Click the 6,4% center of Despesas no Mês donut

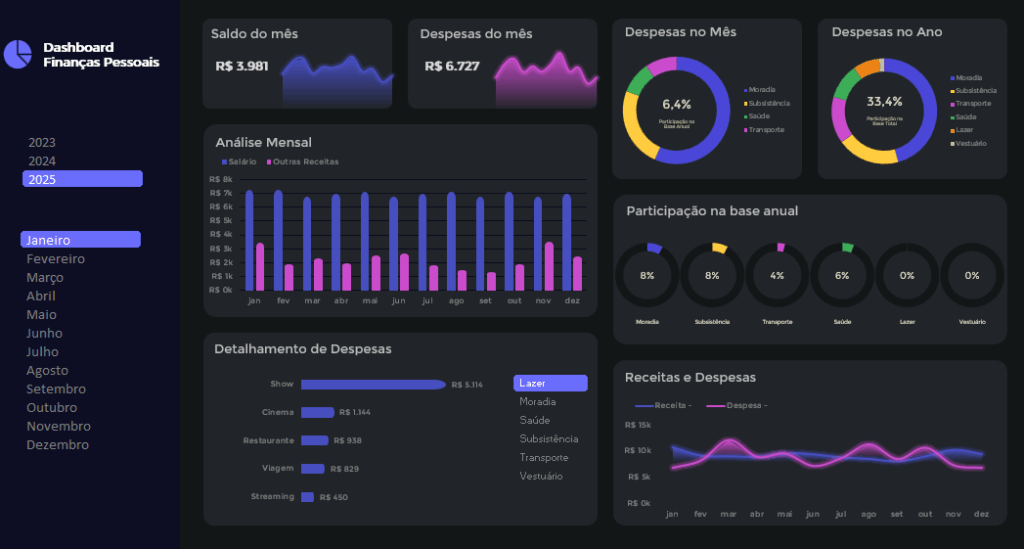coord(677,104)
